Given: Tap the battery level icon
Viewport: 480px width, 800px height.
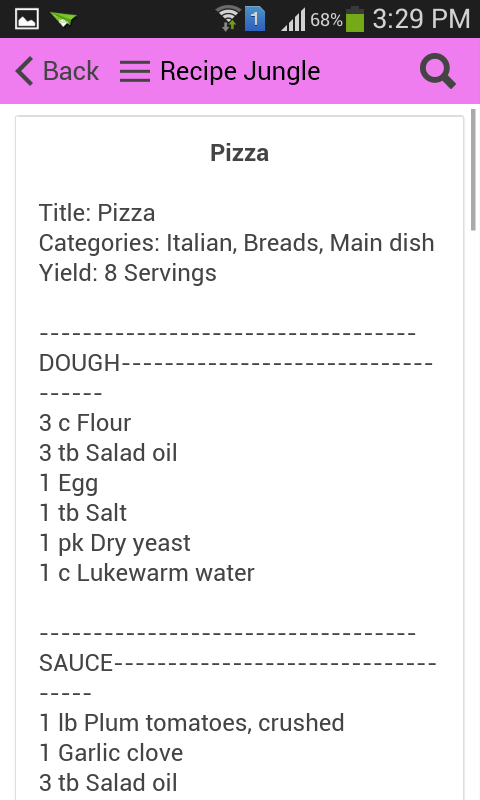Looking at the screenshot, I should [355, 19].
